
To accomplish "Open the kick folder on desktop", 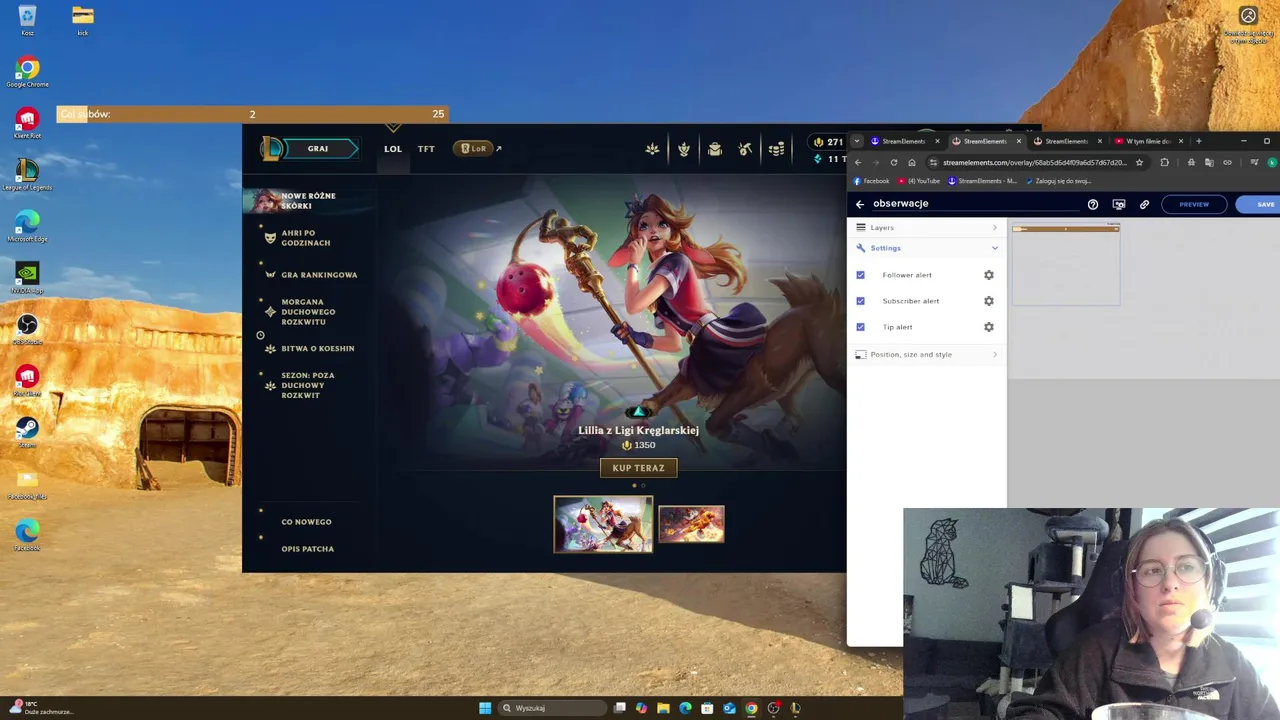I will pyautogui.click(x=83, y=19).
